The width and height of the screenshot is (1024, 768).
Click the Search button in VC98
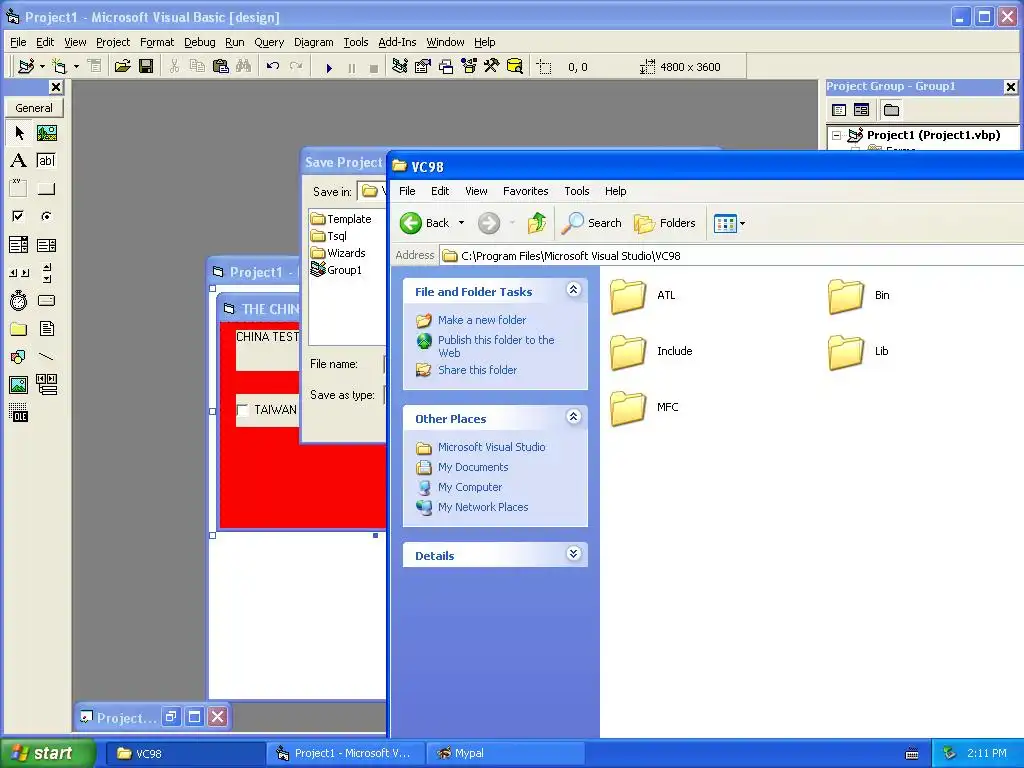pos(592,223)
